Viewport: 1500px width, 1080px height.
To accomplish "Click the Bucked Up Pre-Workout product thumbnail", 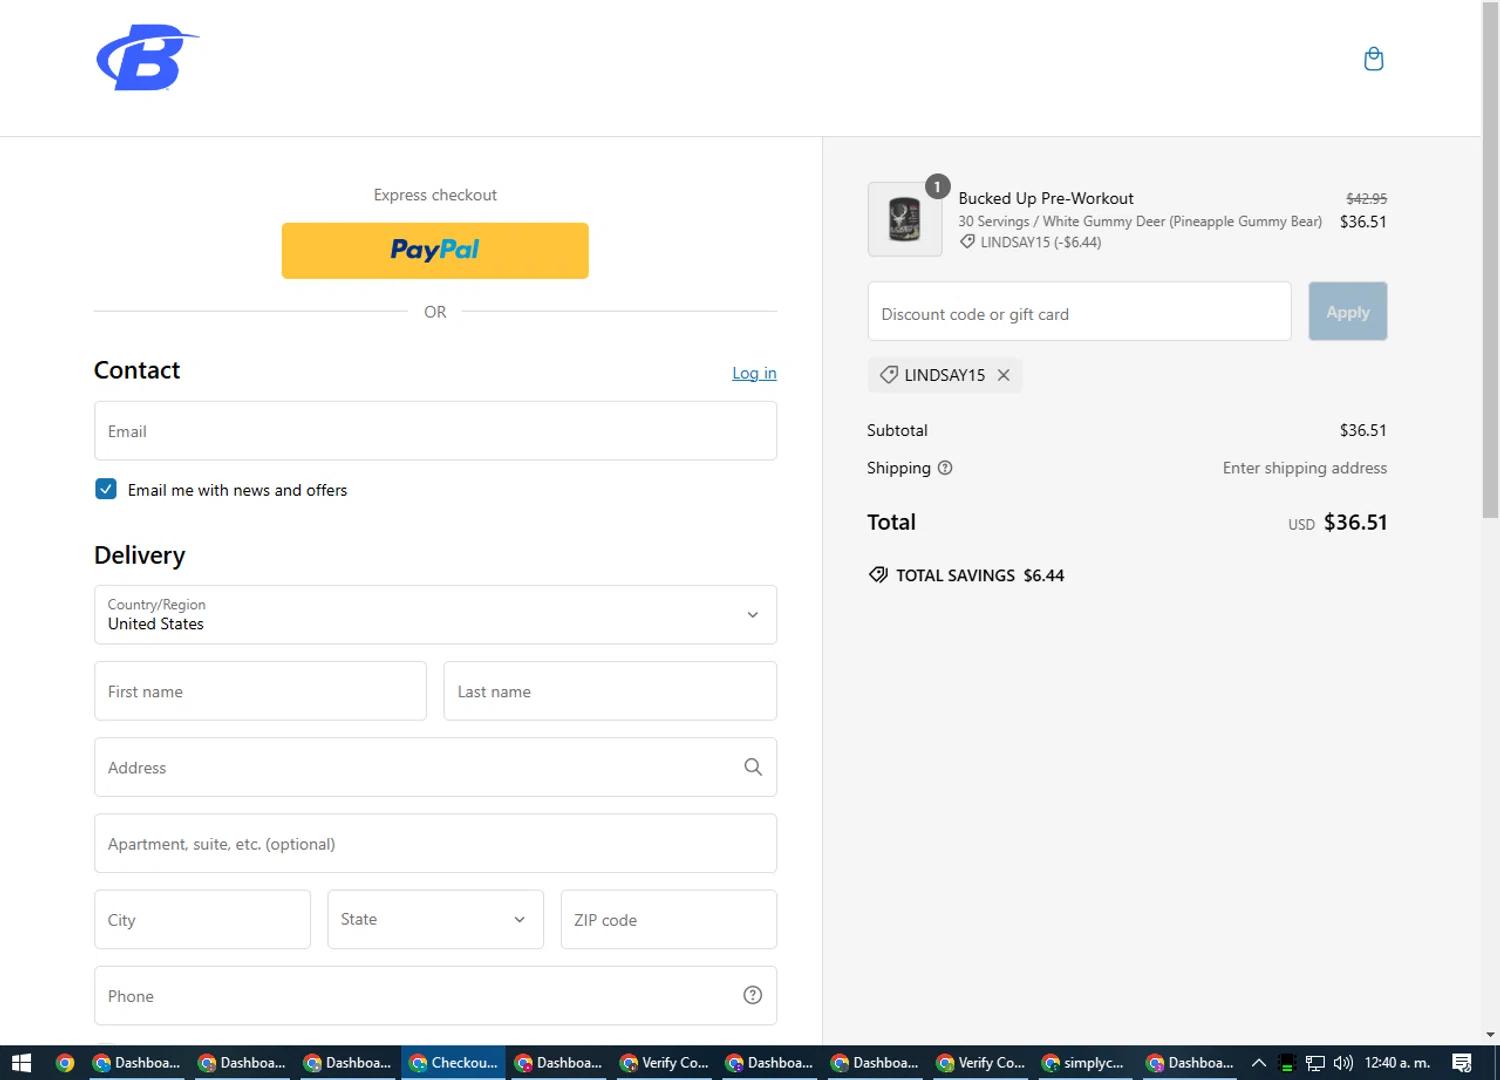I will (x=905, y=219).
